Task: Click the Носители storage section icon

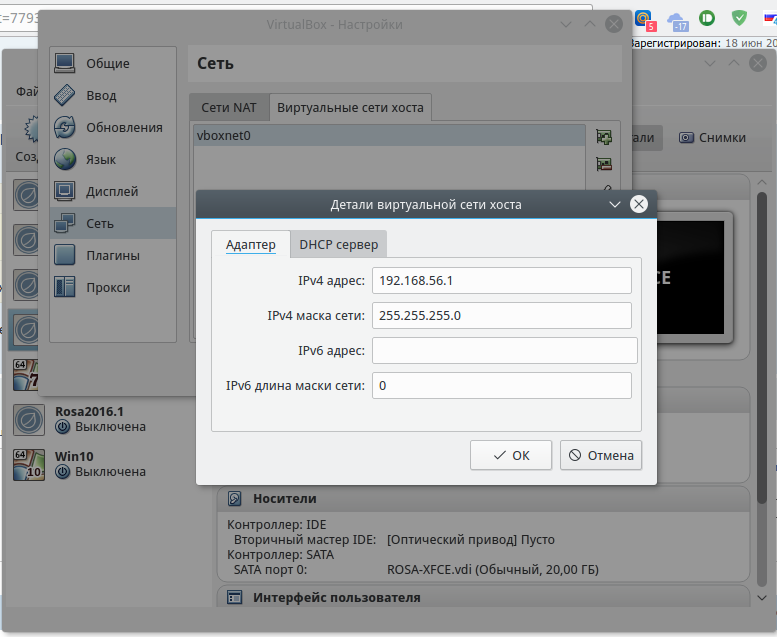Action: [x=234, y=499]
